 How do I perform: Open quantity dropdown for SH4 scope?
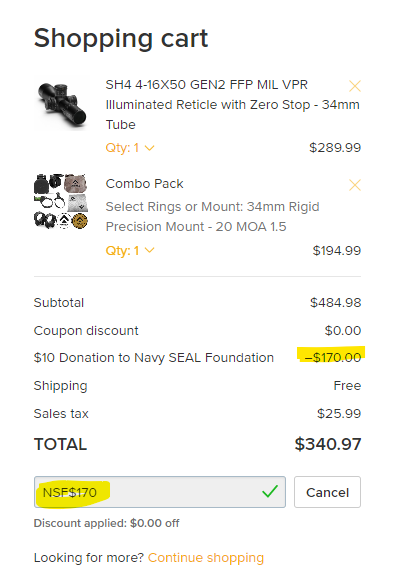(130, 148)
